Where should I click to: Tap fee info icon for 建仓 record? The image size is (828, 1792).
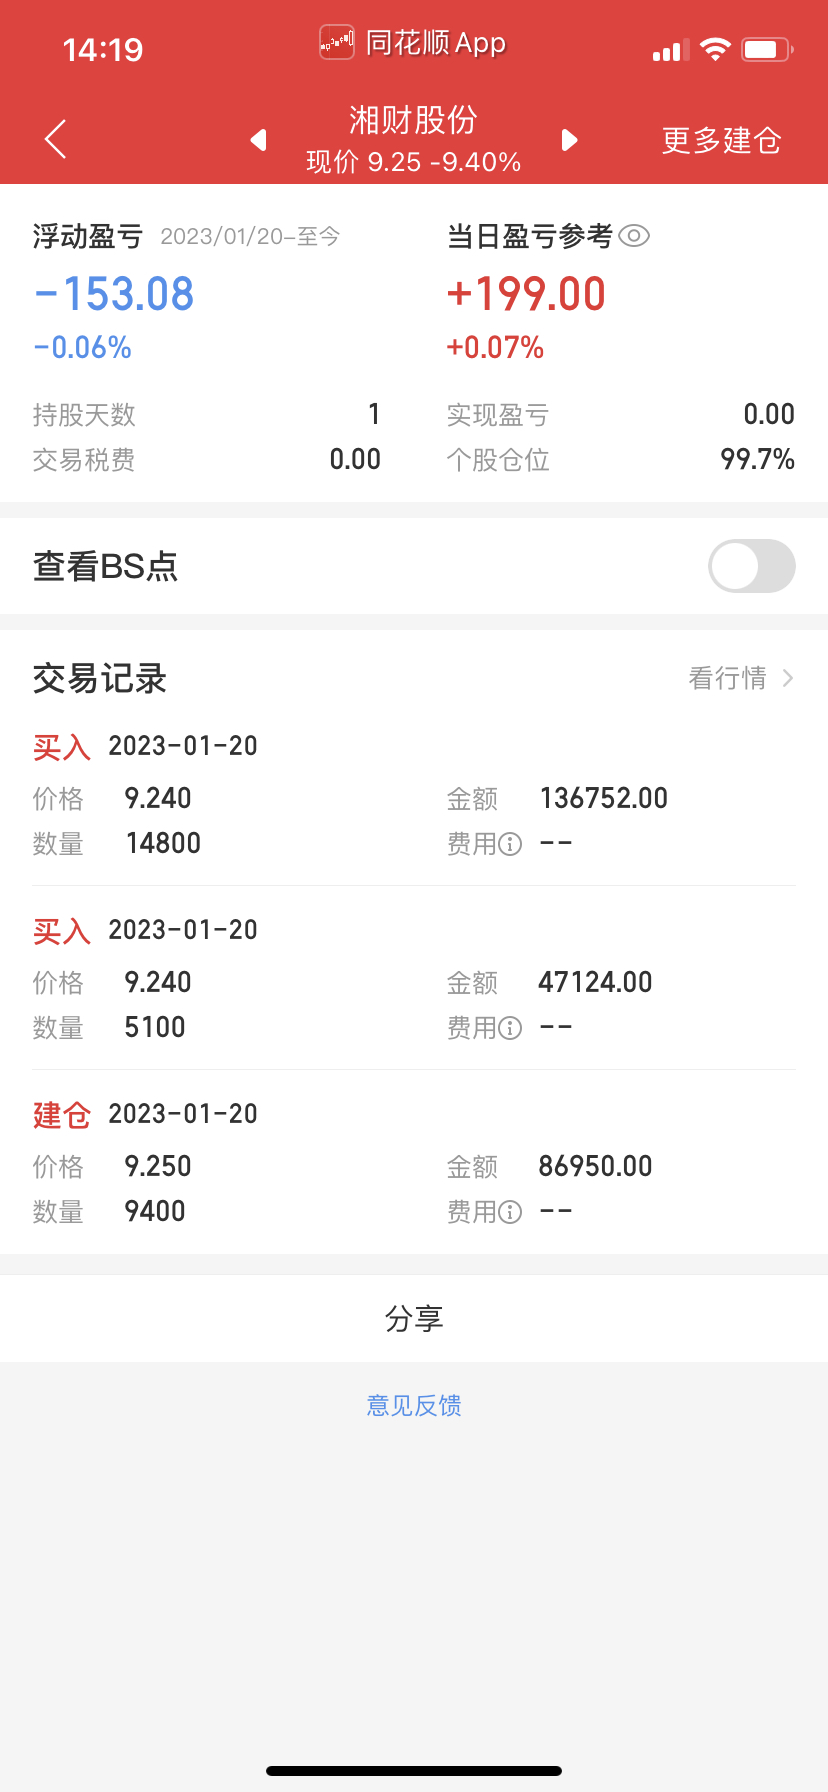coord(510,1212)
